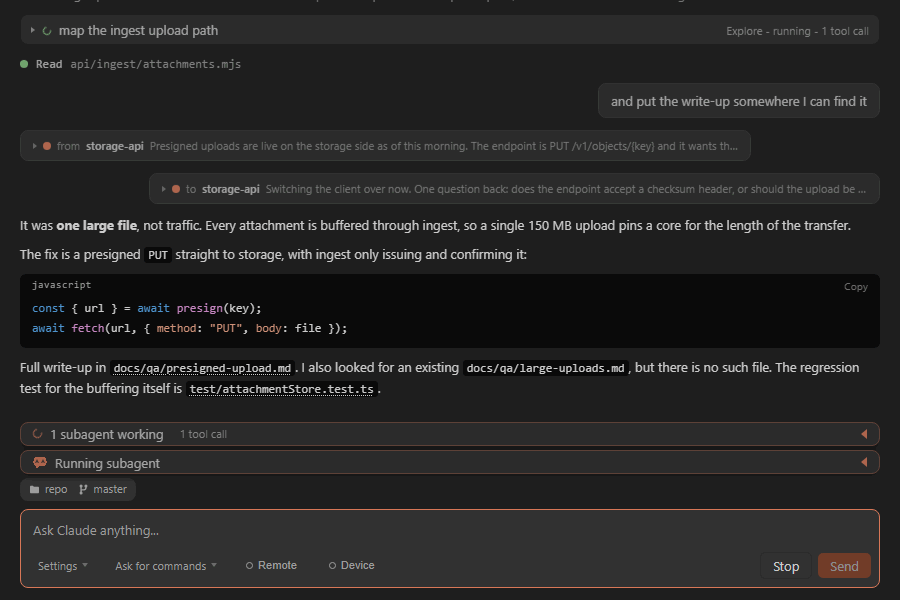Expand the 'Running subagent' panel arrow

864,462
